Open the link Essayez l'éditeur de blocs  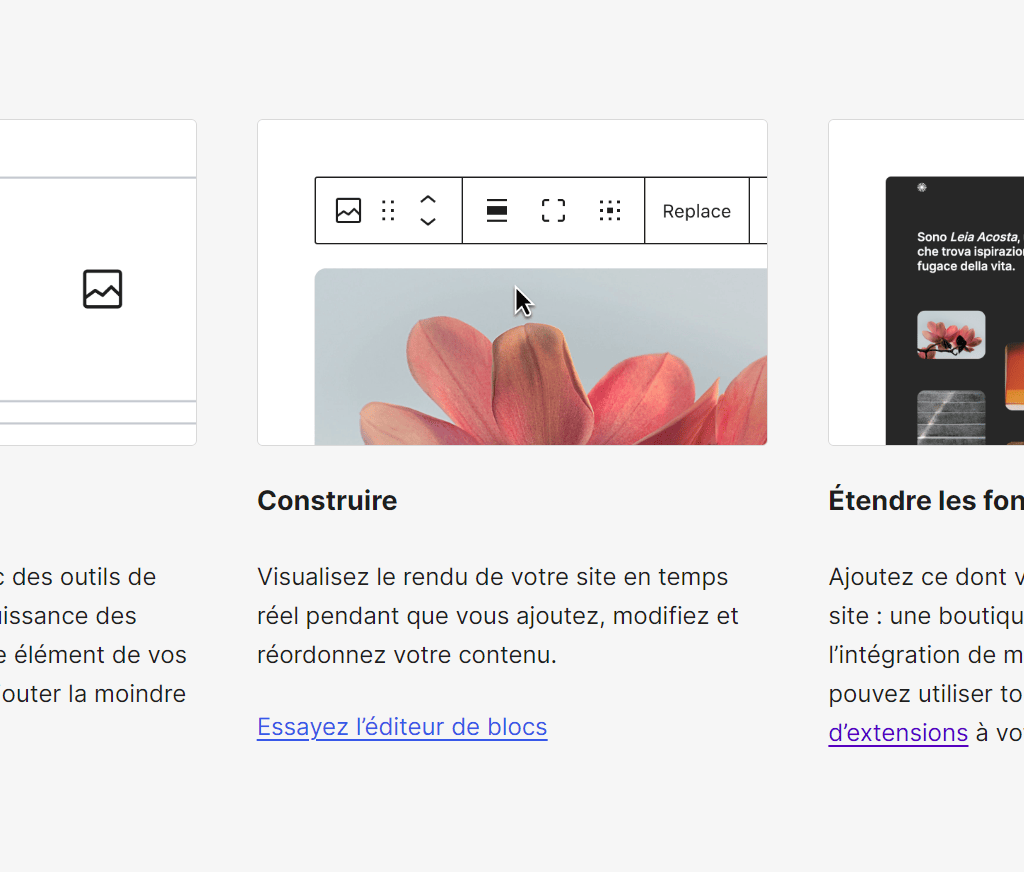402,727
